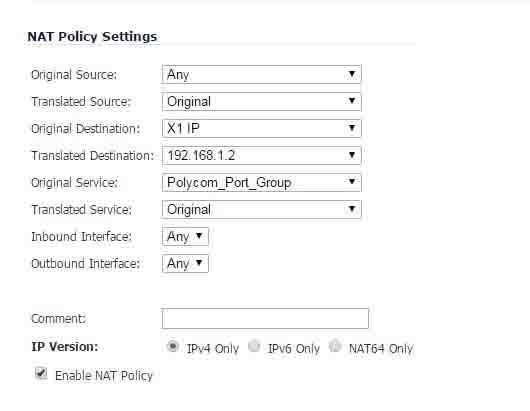Click the Original Destination dropdown arrow
This screenshot has width=530, height=411.
tap(352, 128)
